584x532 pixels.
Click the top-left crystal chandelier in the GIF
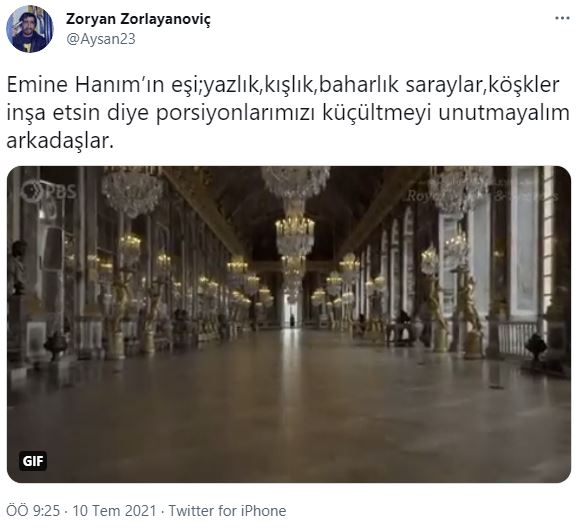(x=132, y=191)
